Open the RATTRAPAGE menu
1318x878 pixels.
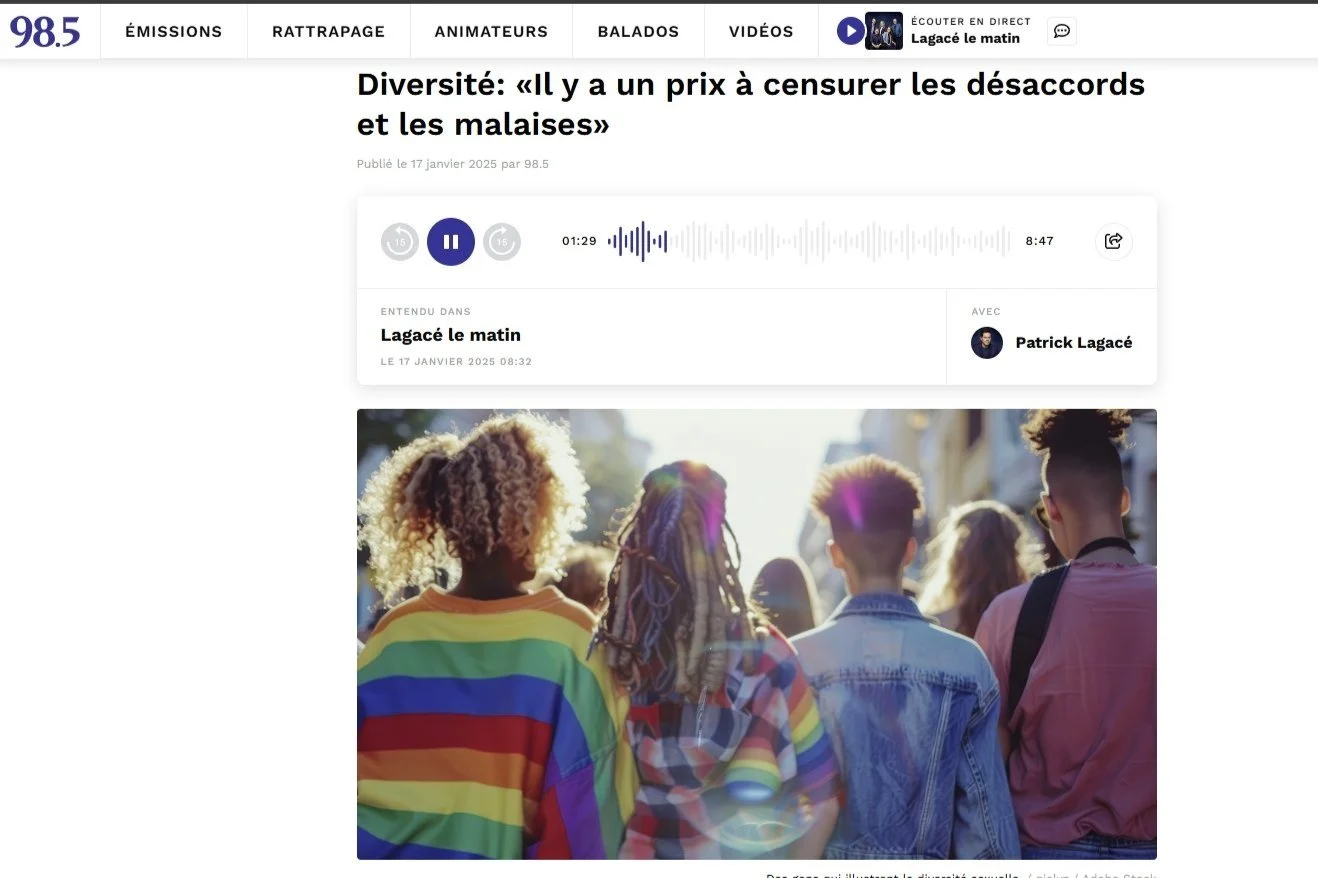(x=328, y=31)
